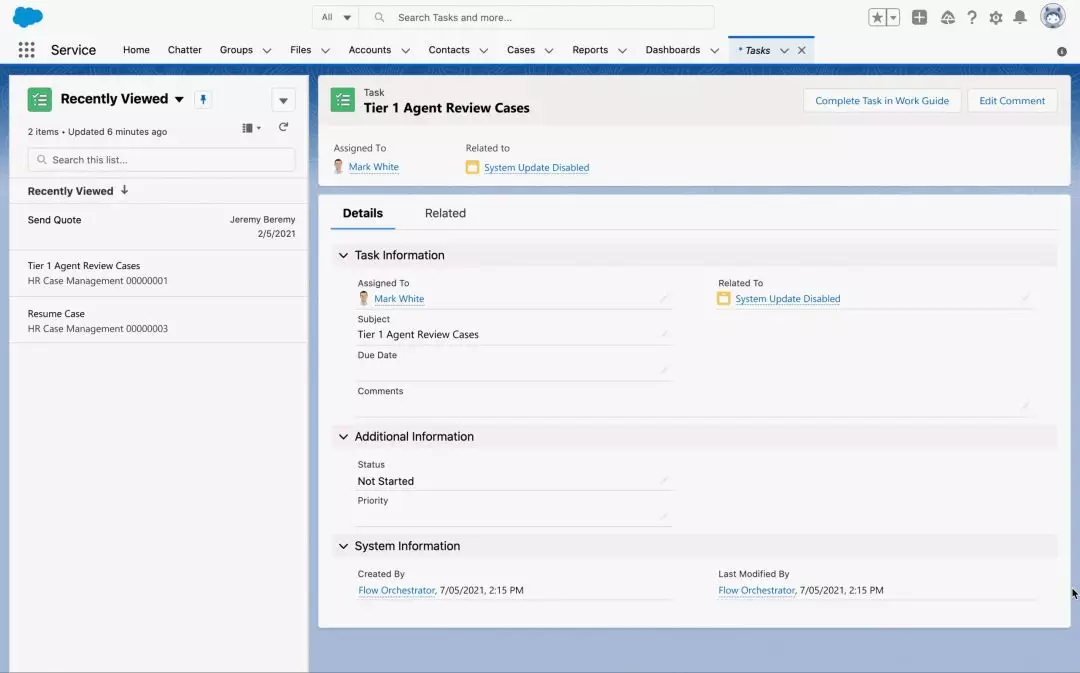1080x673 pixels.
Task: Open the Recently Viewed list view picker
Action: click(x=179, y=99)
